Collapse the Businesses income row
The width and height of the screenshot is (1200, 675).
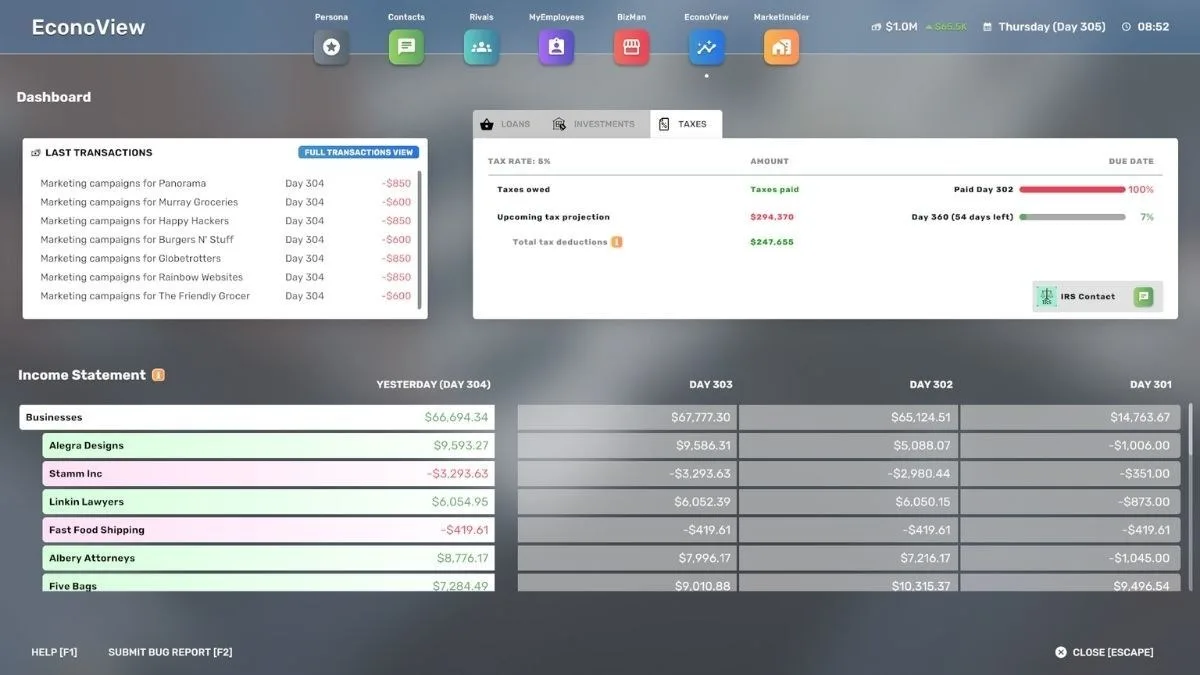[x=257, y=417]
